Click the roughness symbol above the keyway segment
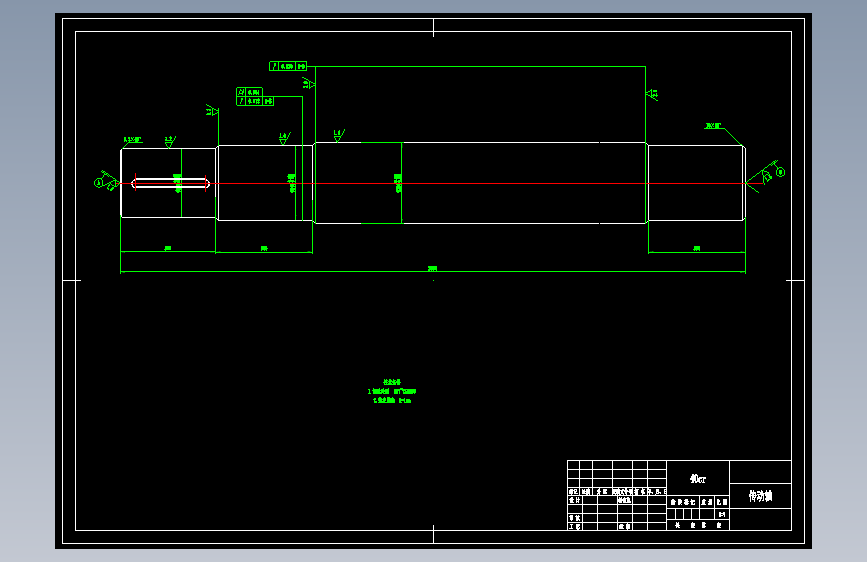The width and height of the screenshot is (867, 562). click(170, 142)
